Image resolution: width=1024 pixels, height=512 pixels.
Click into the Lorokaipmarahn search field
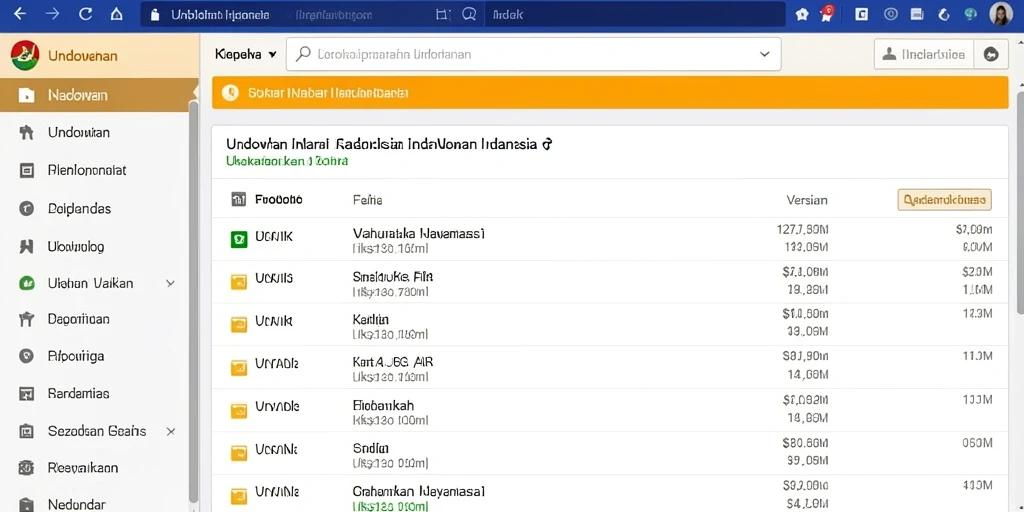533,54
